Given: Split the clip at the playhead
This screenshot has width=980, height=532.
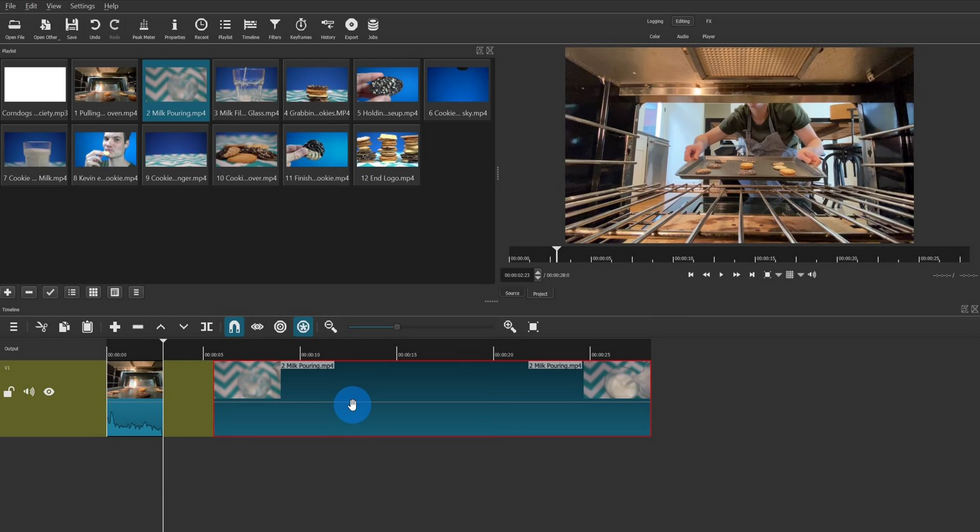Looking at the screenshot, I should coord(207,327).
